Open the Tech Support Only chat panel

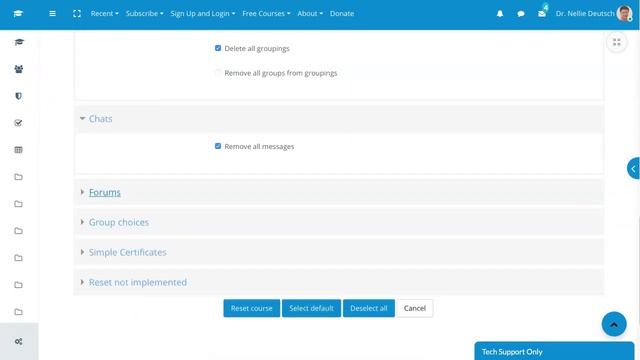[x=554, y=351]
